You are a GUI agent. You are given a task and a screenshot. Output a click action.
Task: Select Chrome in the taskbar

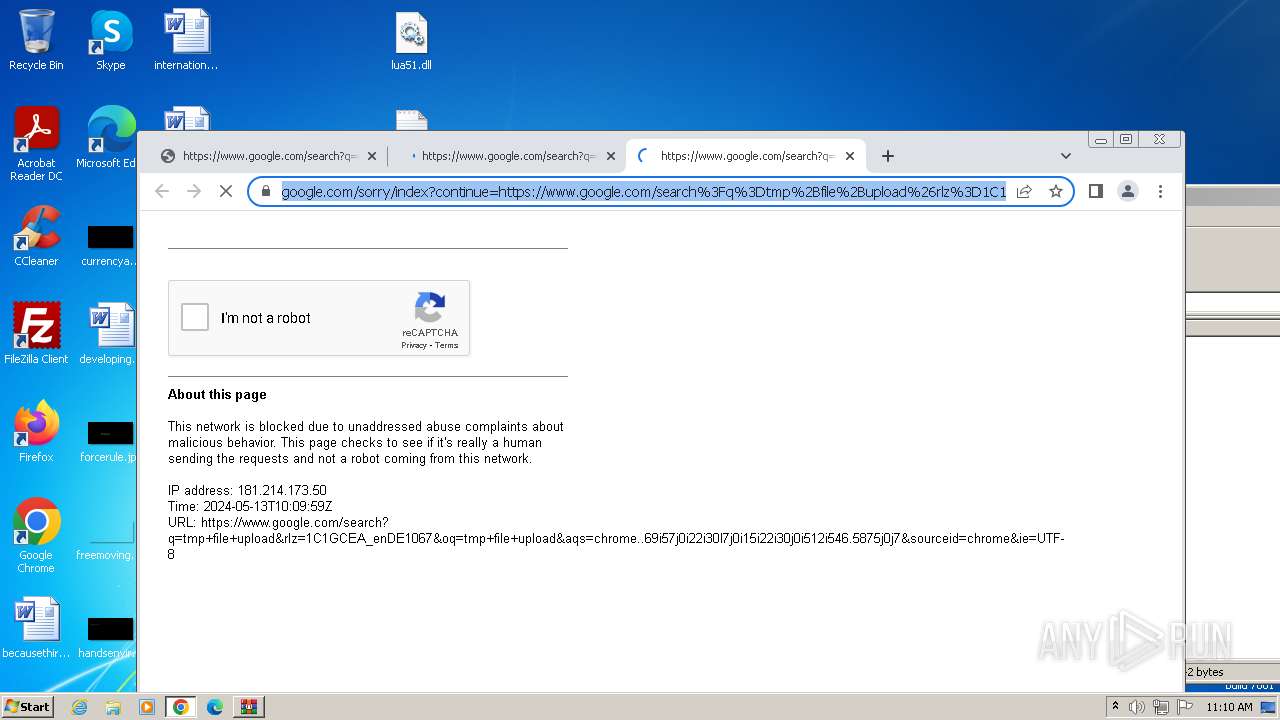click(180, 707)
